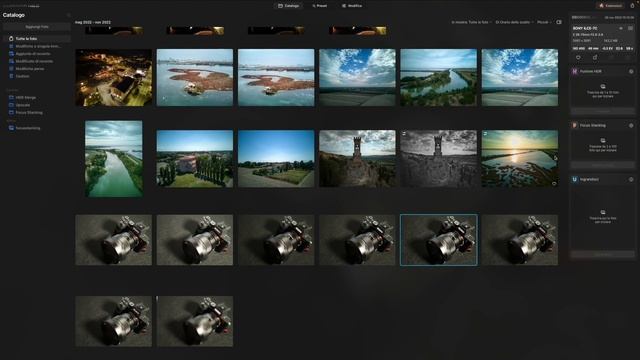Viewport: 640px width, 360px height.
Task: Select lagoon island photo beside first clouds photo
Action: (x=276, y=78)
